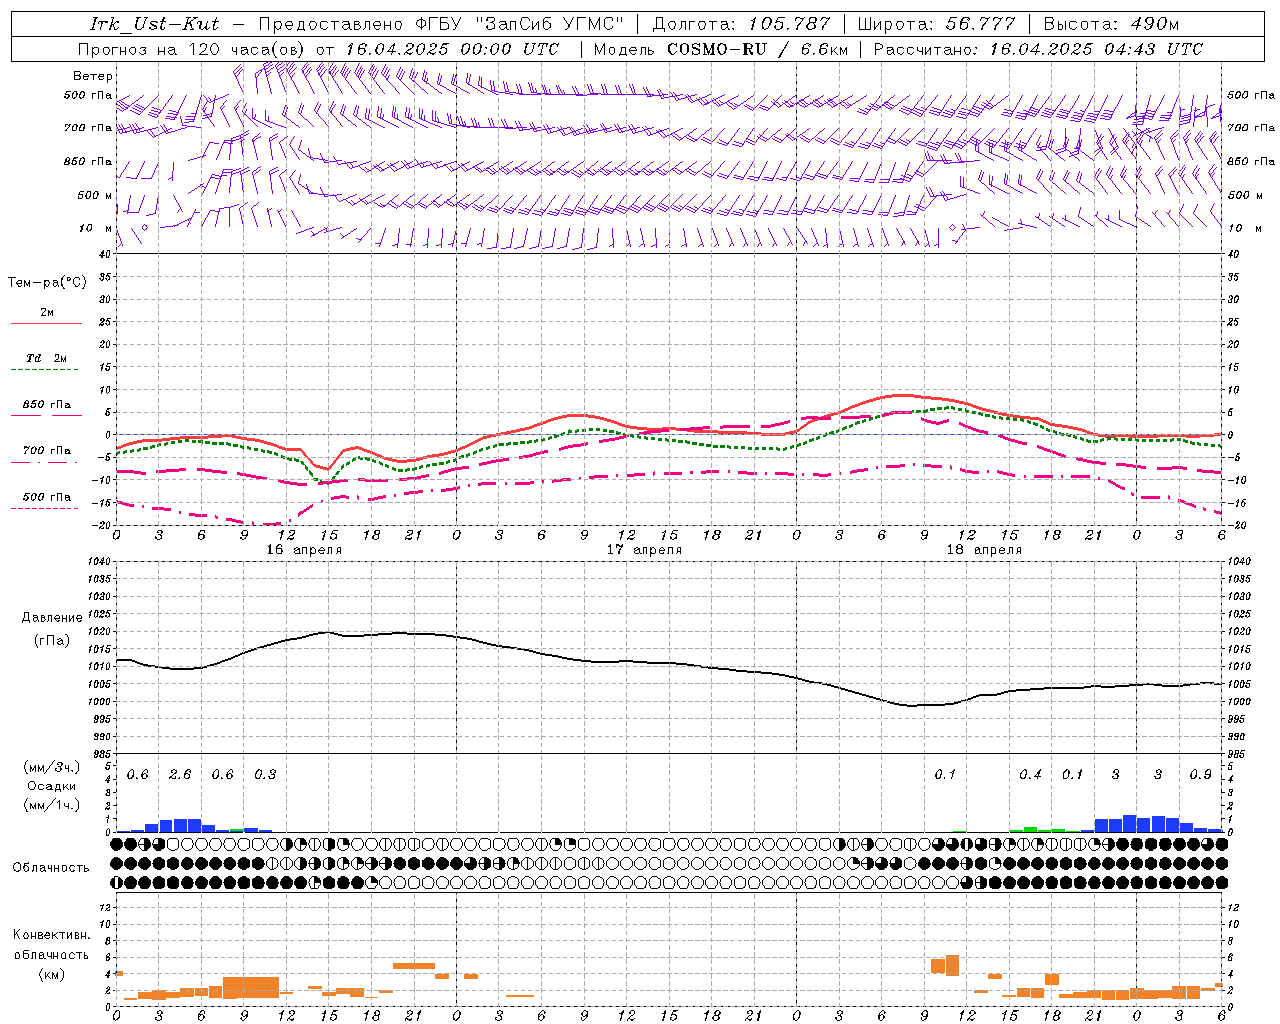1280x1024 pixels.
Task: Select the longitude value Долгота: 105.787
Action: pyautogui.click(x=741, y=24)
